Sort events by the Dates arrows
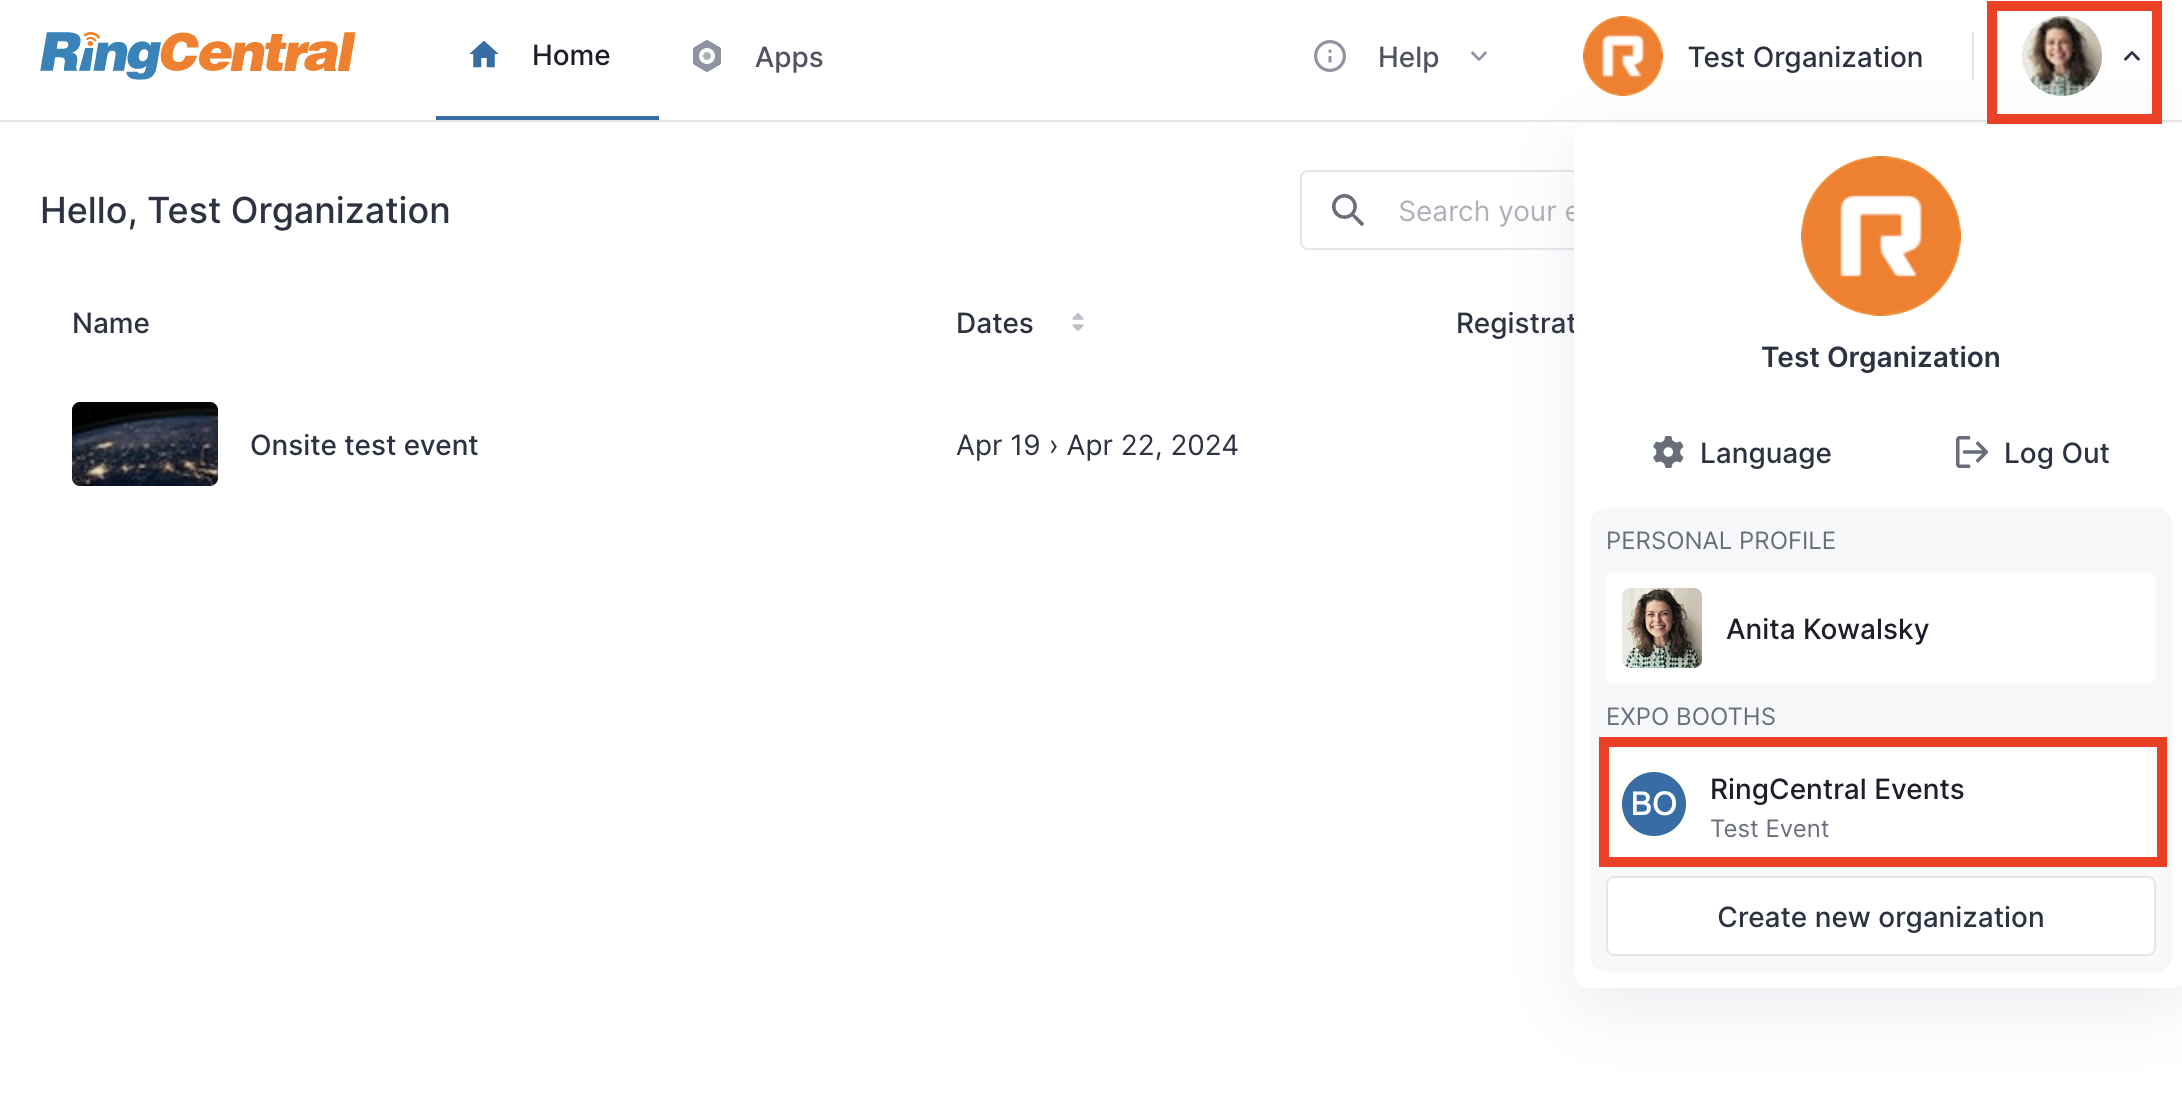Viewport: 2182px width, 1094px height. (1077, 322)
